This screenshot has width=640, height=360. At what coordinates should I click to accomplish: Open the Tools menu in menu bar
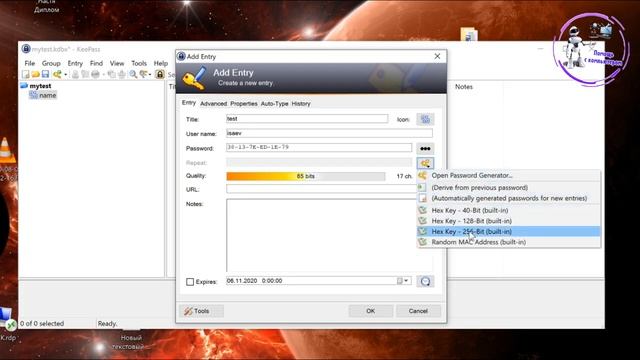pos(139,63)
